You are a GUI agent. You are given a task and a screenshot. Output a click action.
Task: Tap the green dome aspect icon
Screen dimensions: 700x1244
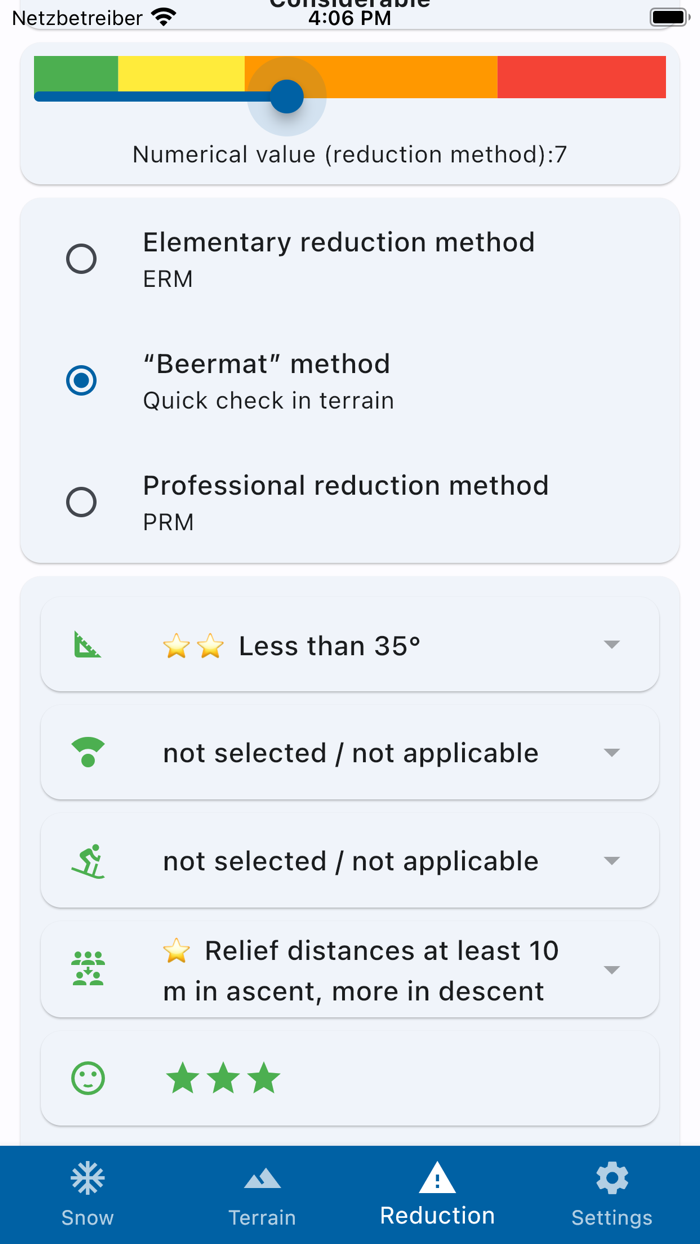tap(88, 752)
